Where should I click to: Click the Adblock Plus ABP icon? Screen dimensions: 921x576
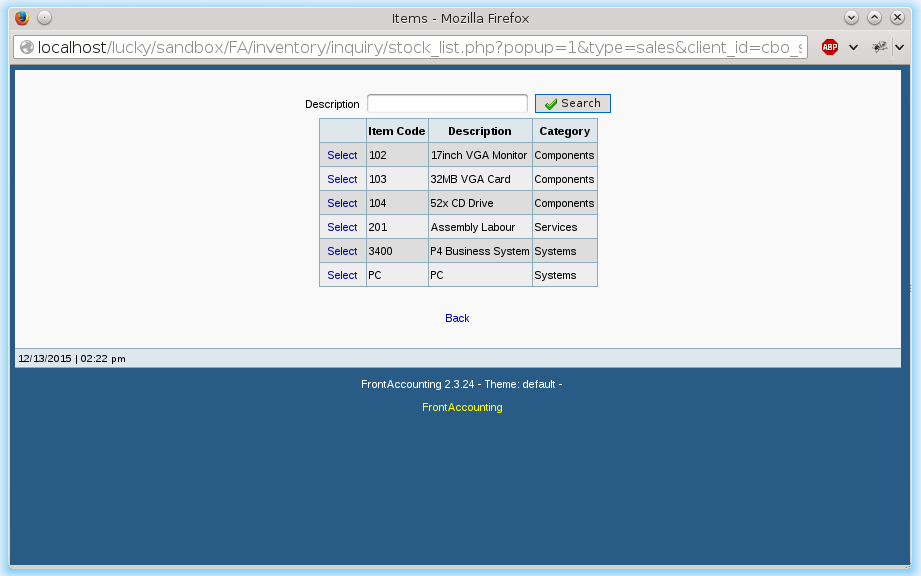[x=829, y=47]
